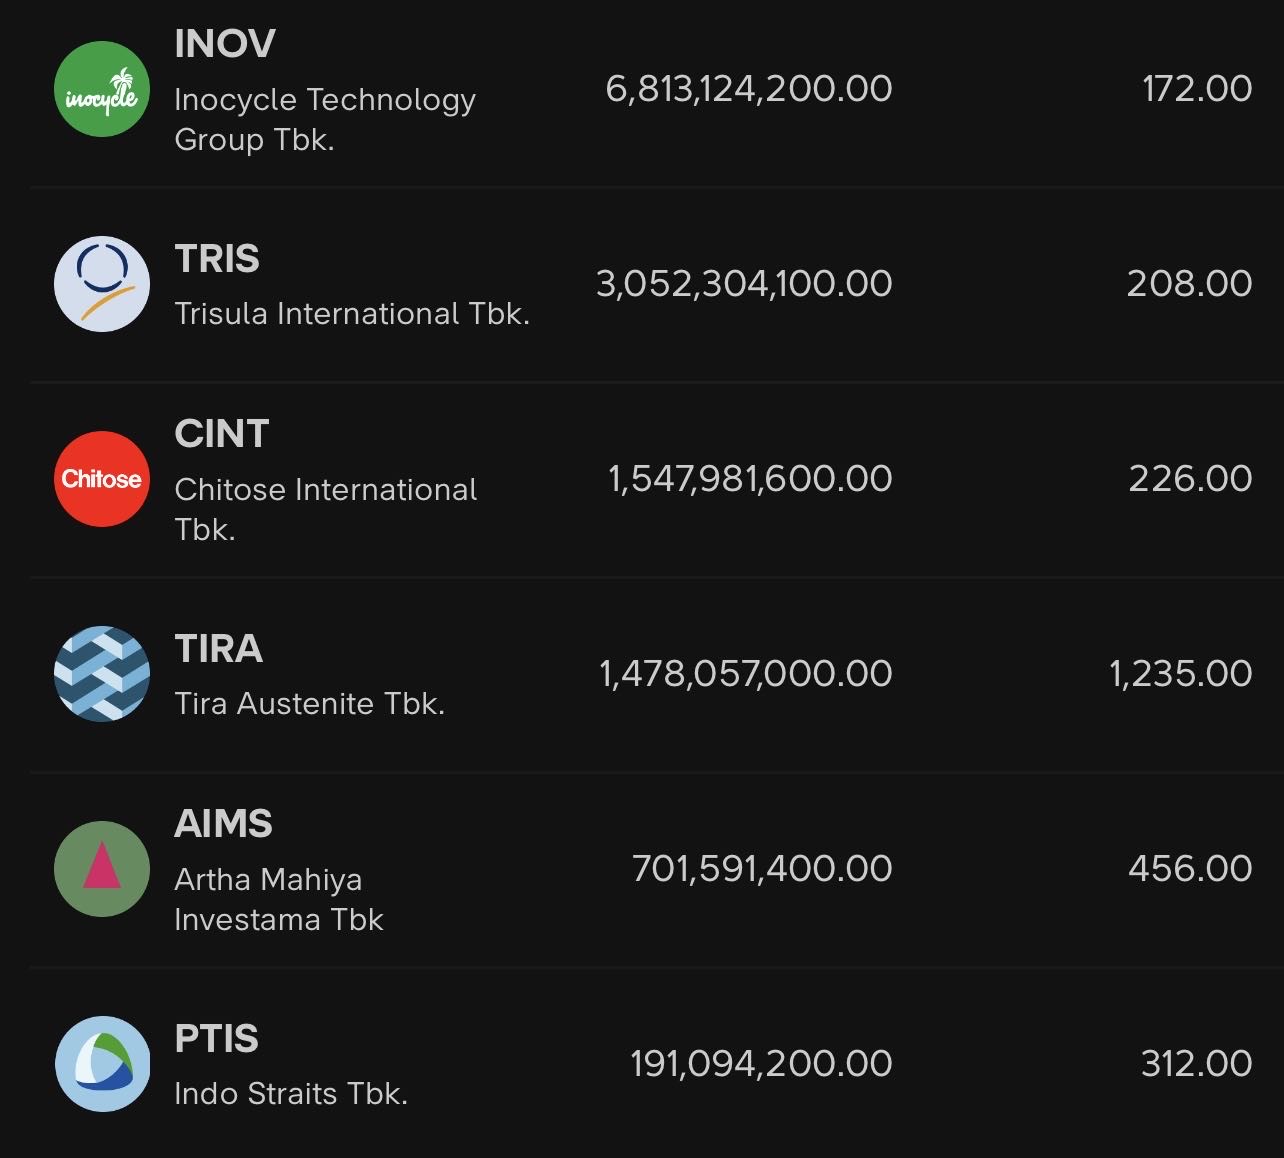The width and height of the screenshot is (1284, 1158).
Task: Open the PTIS ticker symbol
Action: 217,1039
